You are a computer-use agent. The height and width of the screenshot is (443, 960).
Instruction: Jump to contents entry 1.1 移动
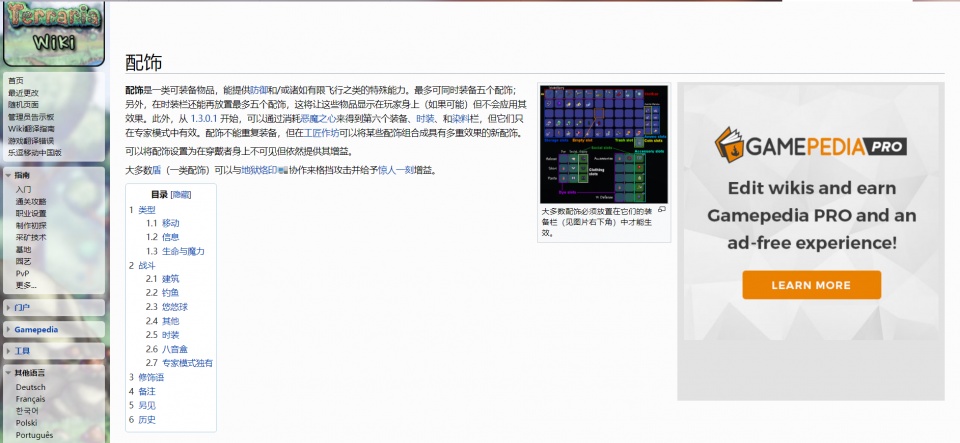[x=162, y=223]
